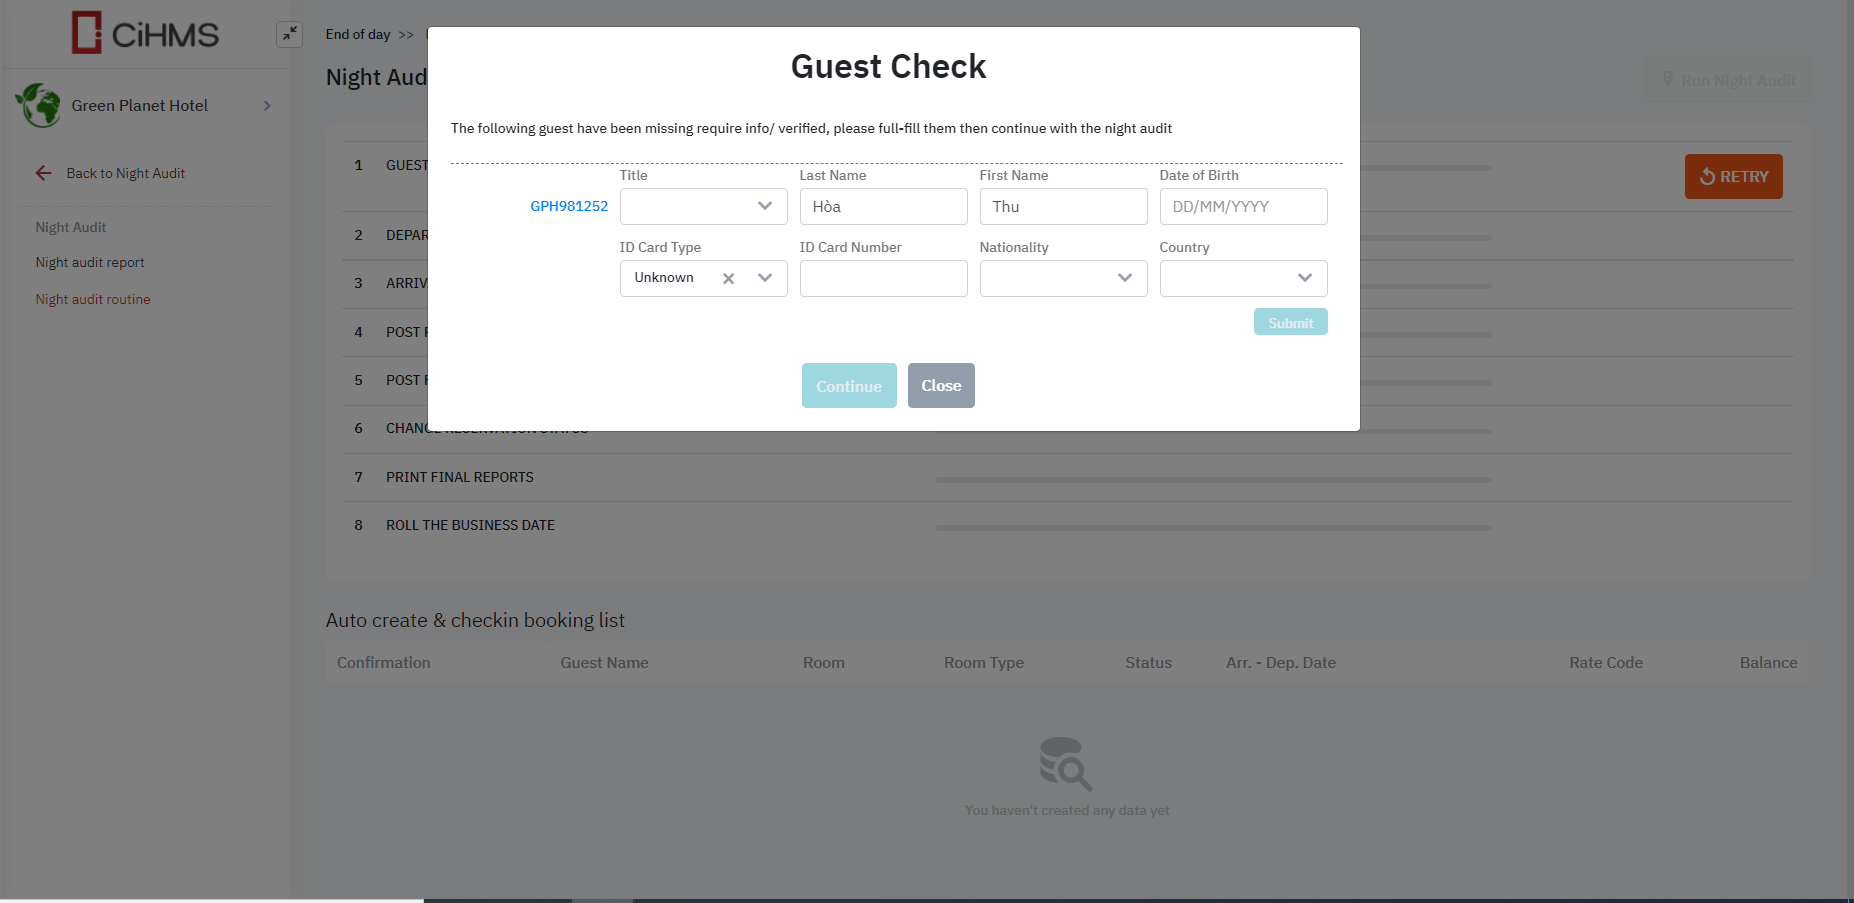The image size is (1854, 903).
Task: Click the PRINT FINAL REPORTS step
Action: [460, 477]
